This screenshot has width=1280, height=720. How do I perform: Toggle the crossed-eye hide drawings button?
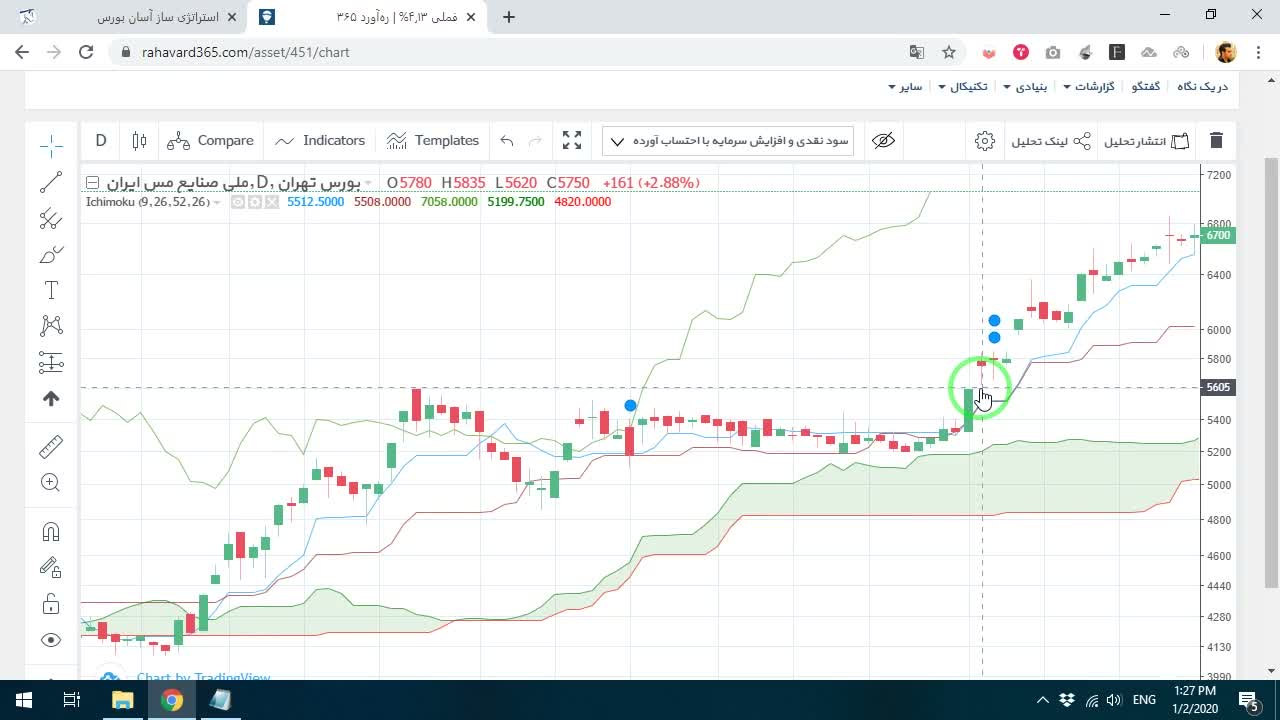(883, 141)
